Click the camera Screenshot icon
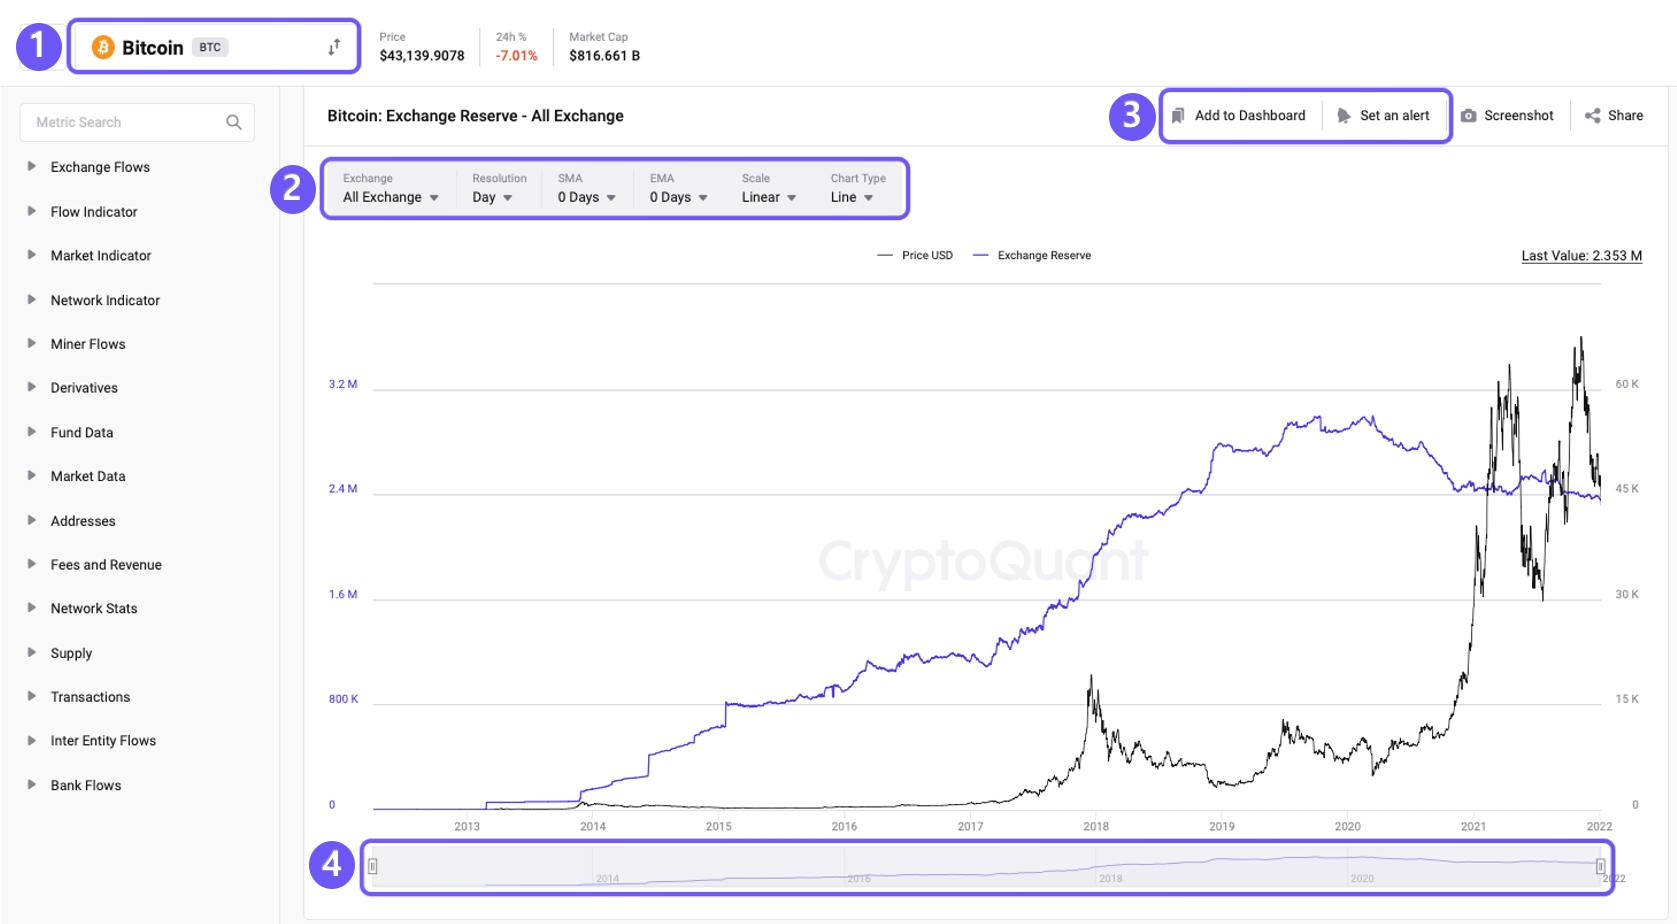The image size is (1677, 924). click(1468, 116)
